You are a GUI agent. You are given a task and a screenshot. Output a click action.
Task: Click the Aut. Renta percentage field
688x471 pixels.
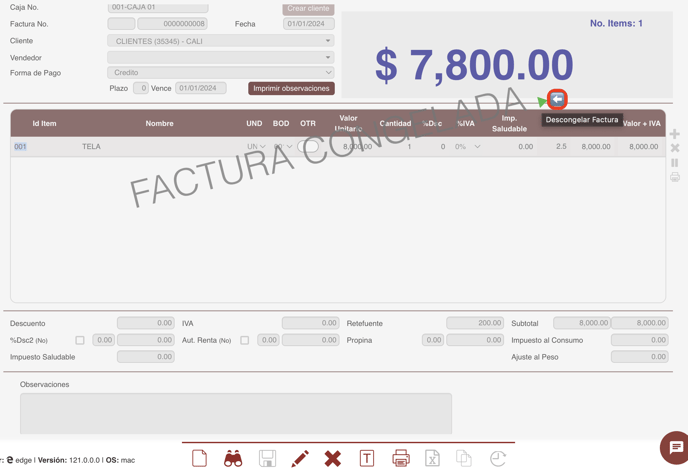(x=268, y=340)
